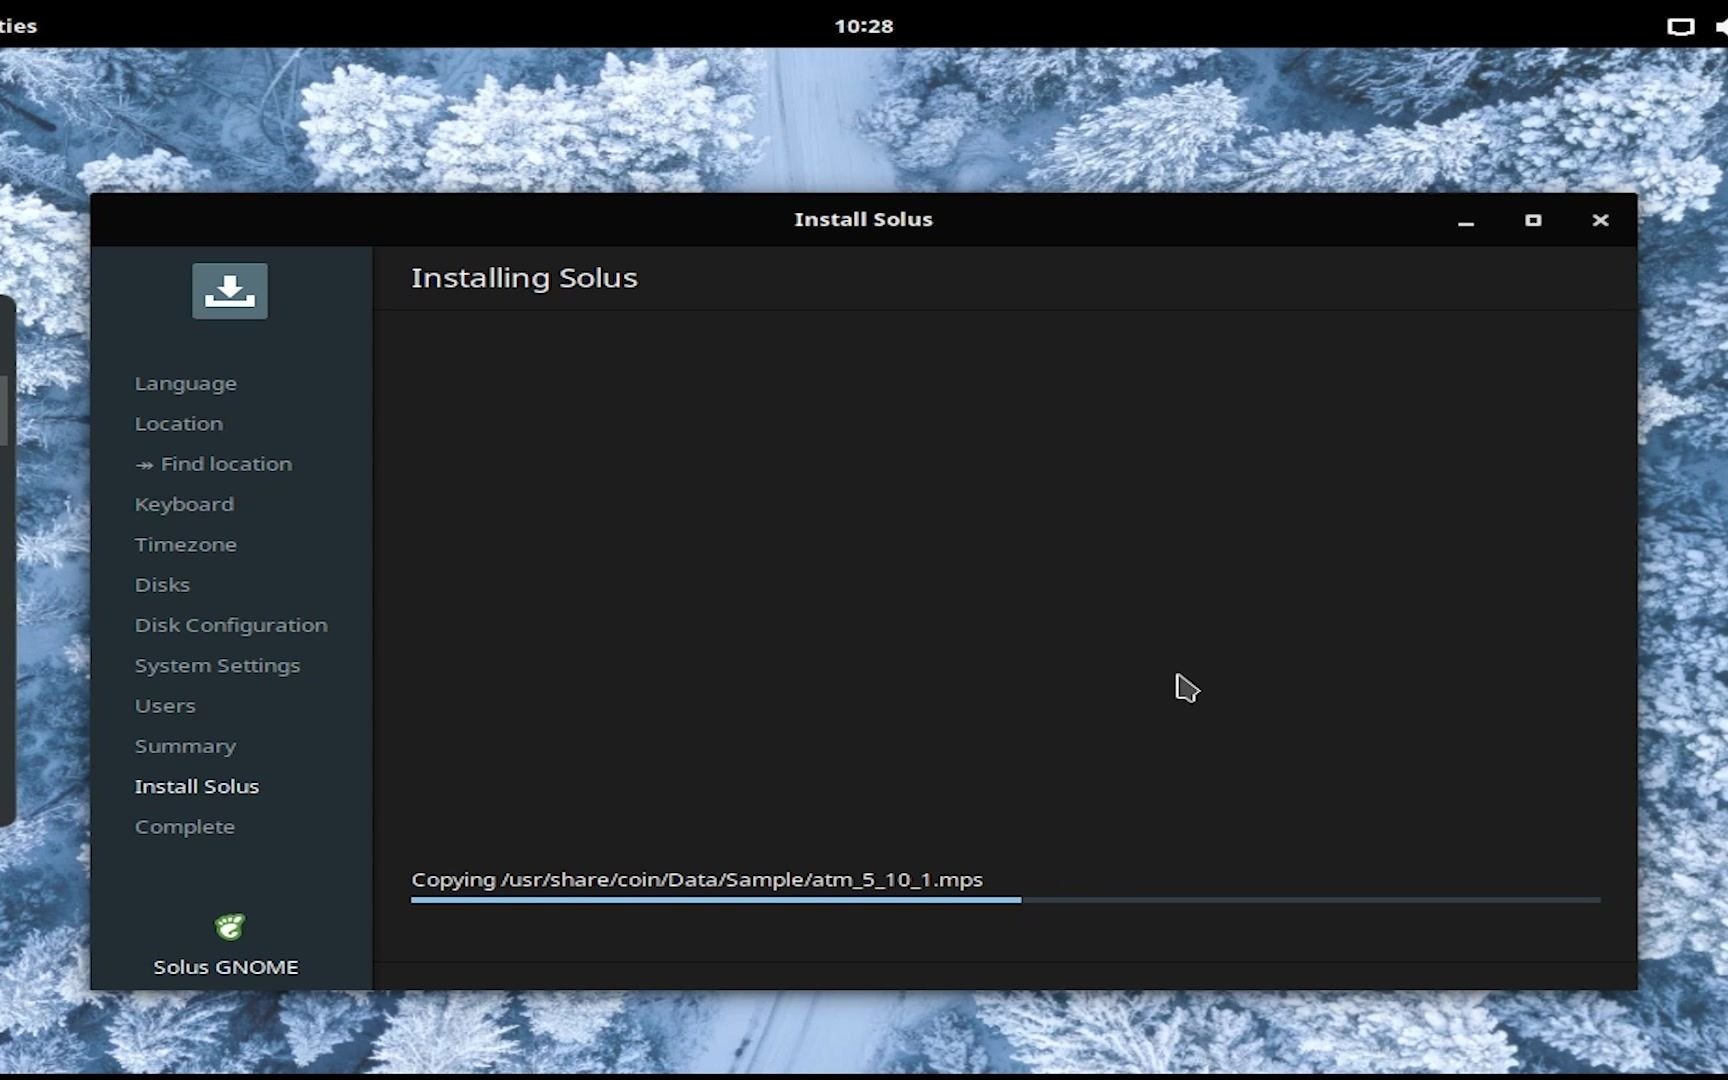
Task: Maximize the Install Solus window
Action: pyautogui.click(x=1533, y=220)
